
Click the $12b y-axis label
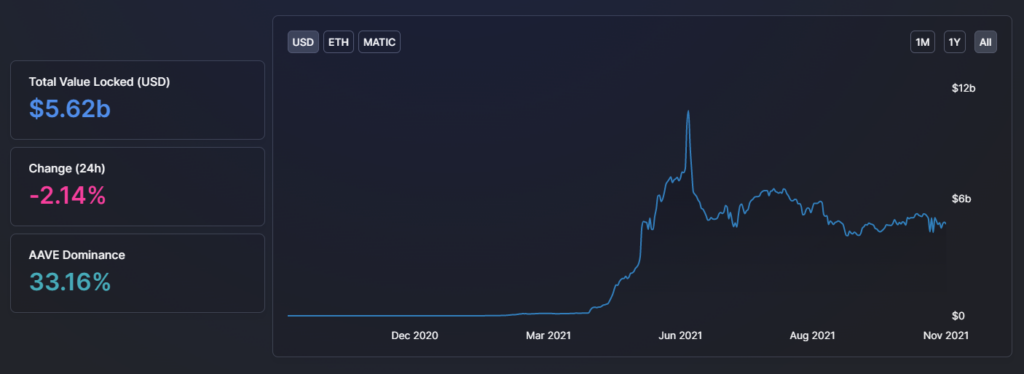(963, 89)
